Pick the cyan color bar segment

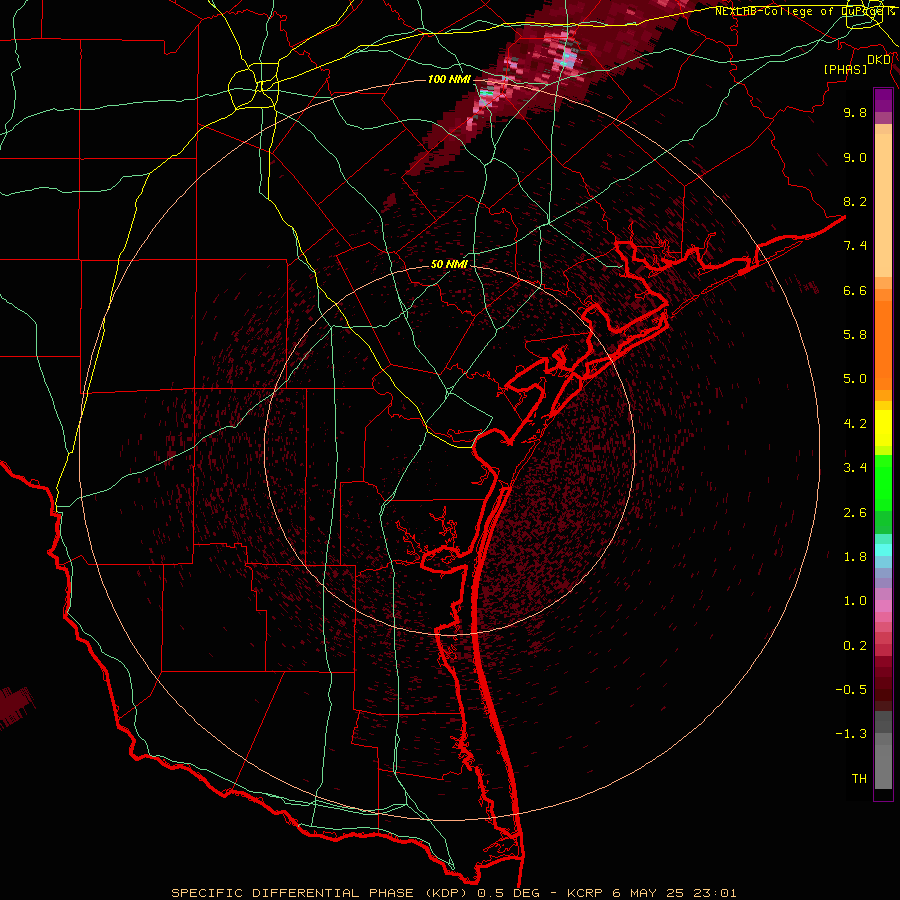coord(883,550)
